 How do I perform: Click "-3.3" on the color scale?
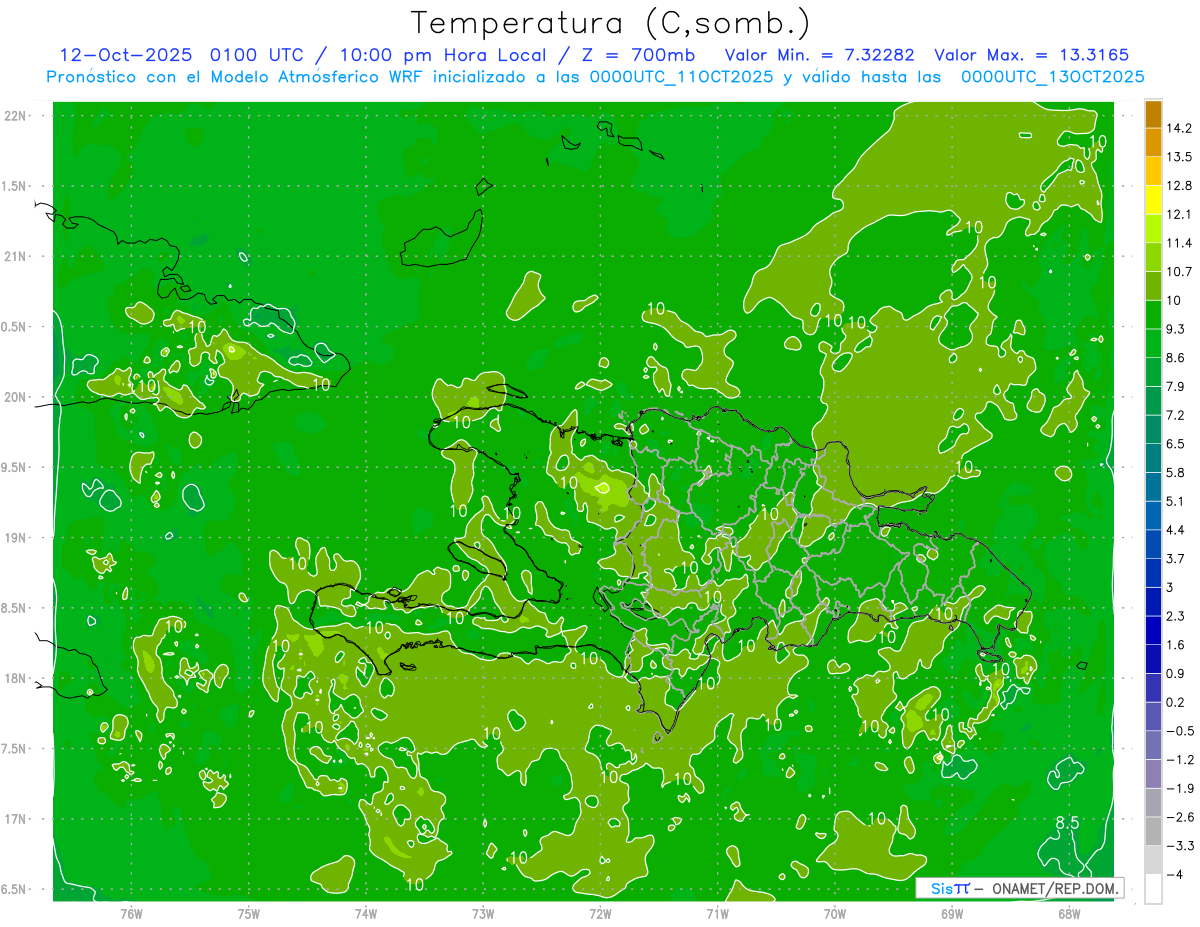coord(1179,846)
